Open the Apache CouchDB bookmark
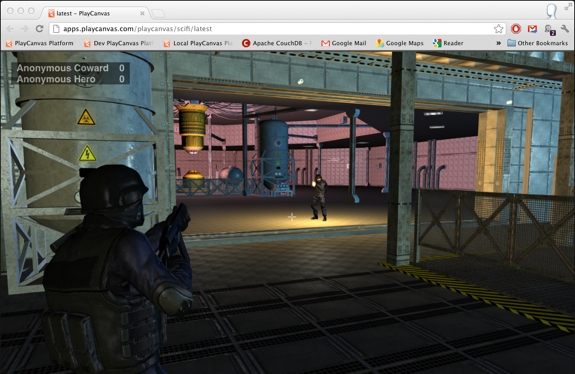The width and height of the screenshot is (575, 374). [276, 43]
